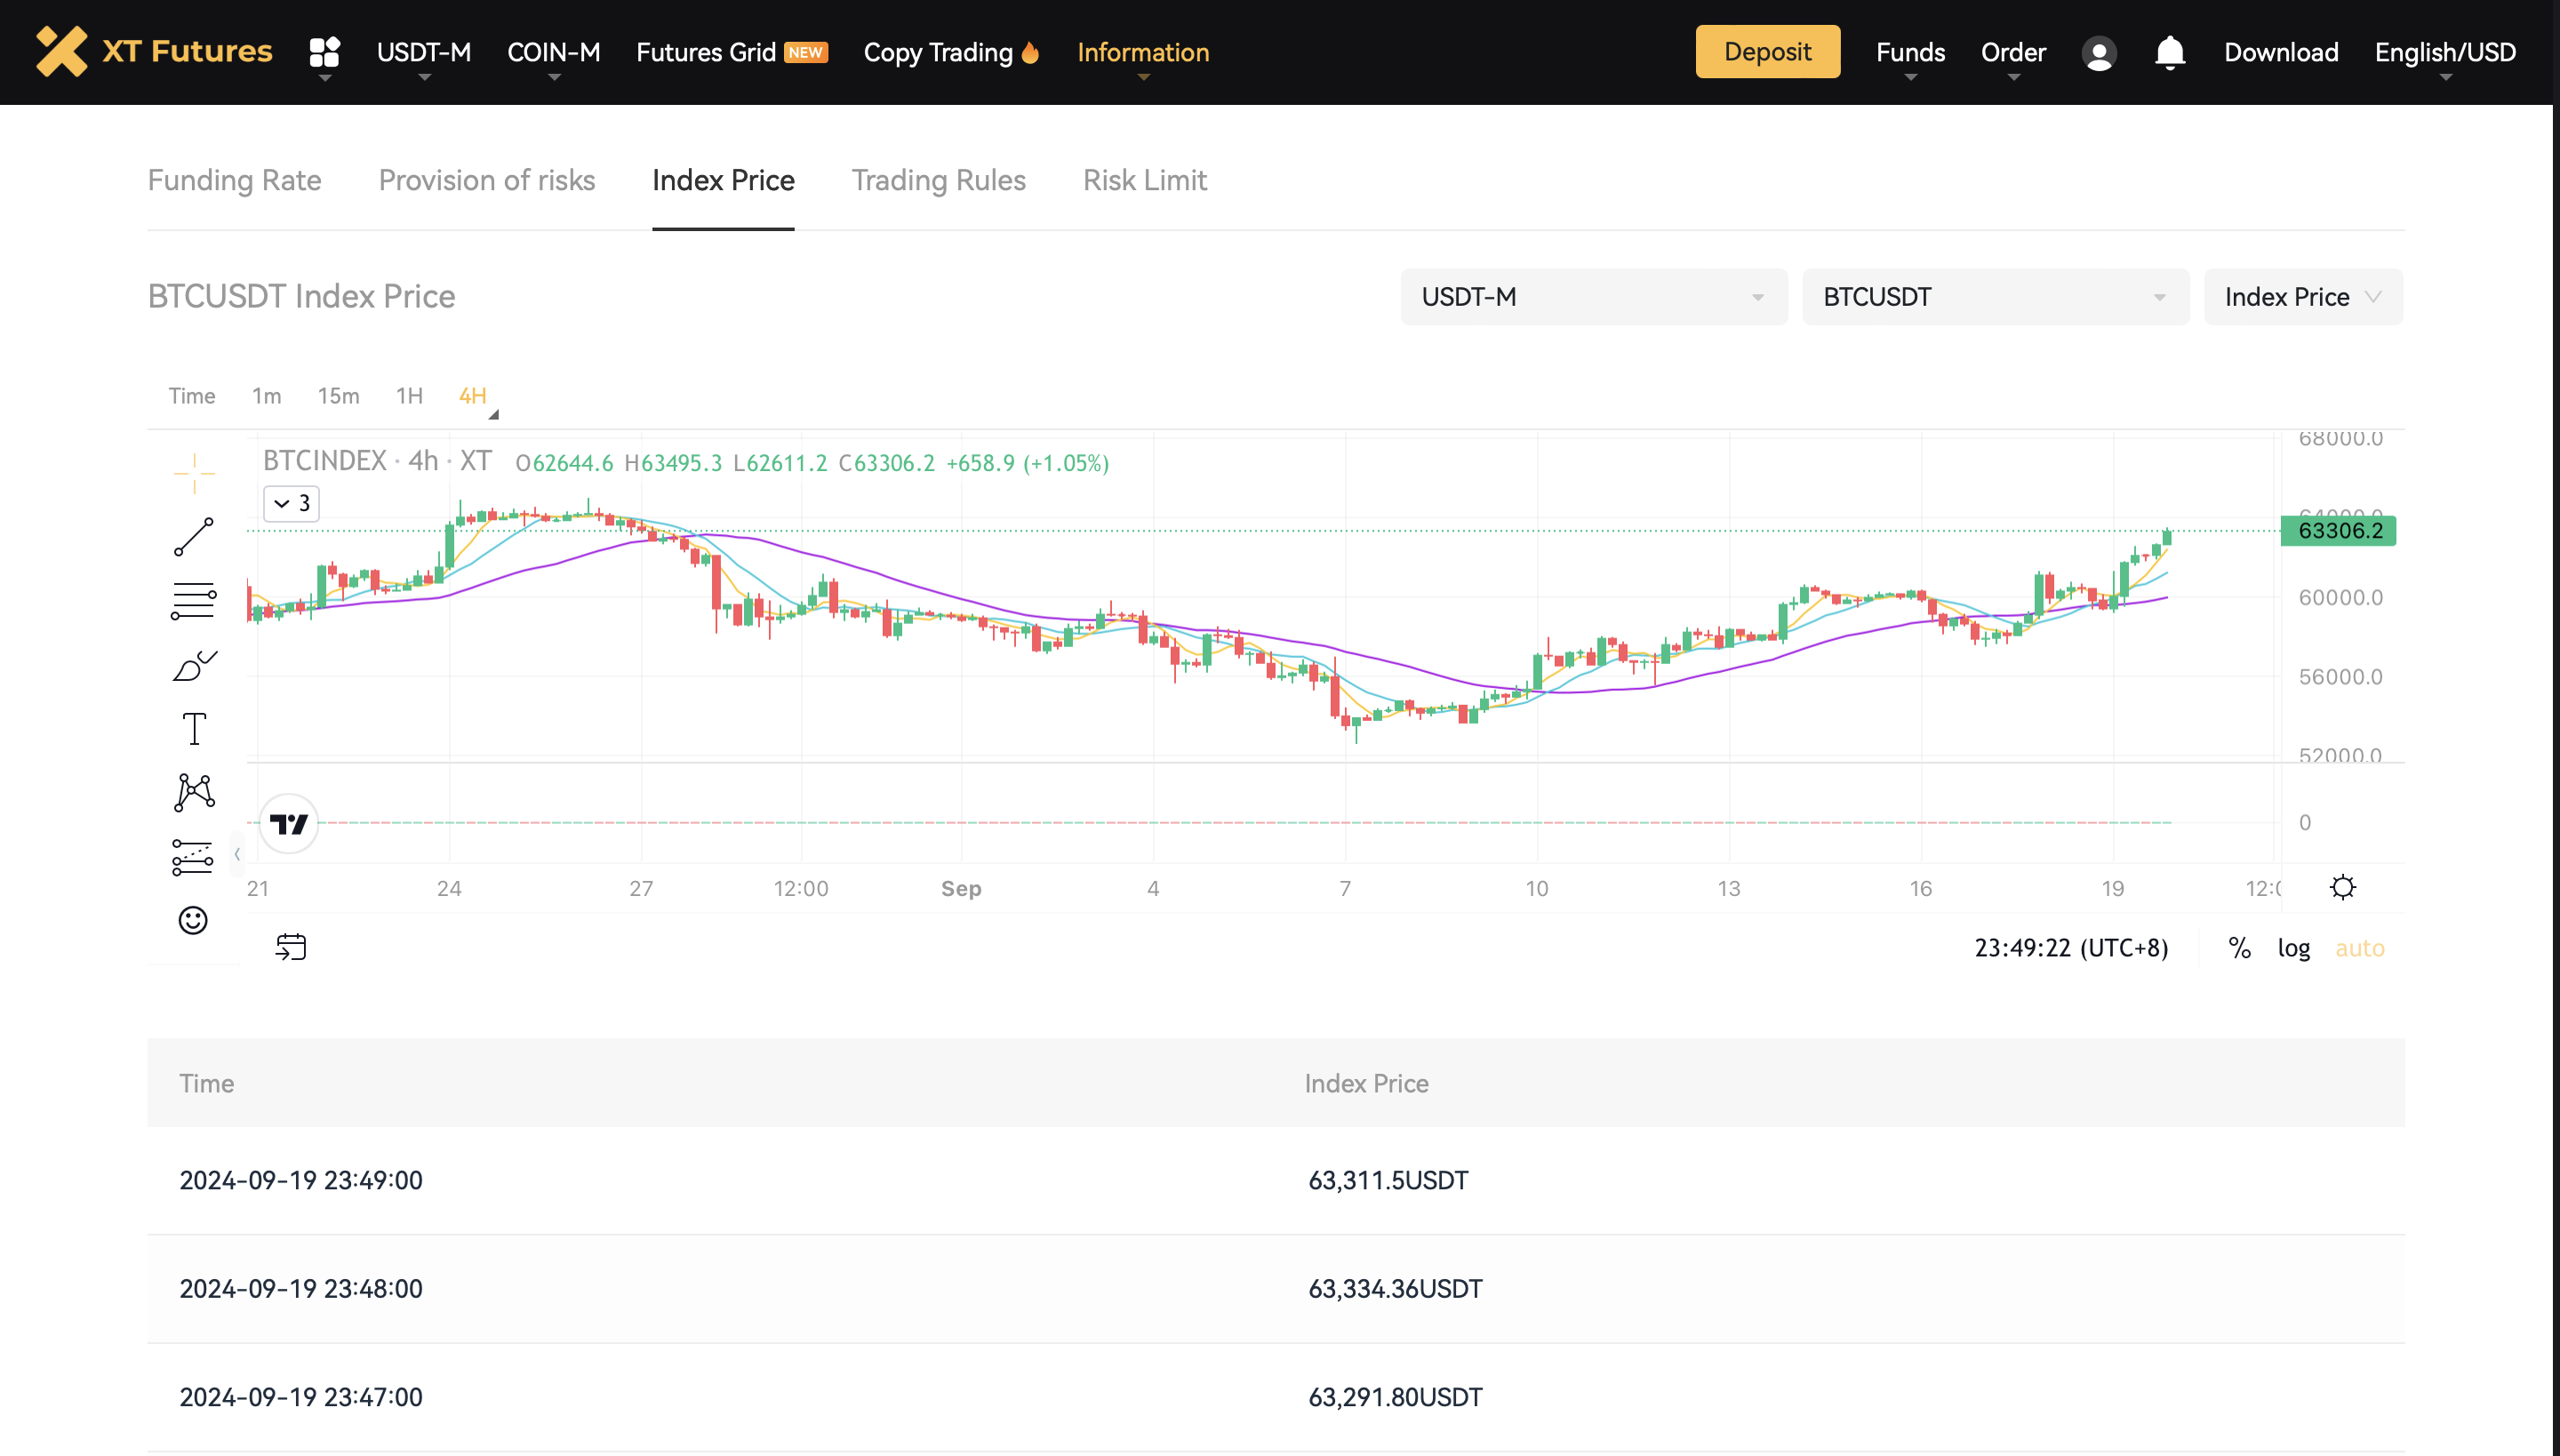
Task: Open chart settings via the gear icon
Action: pyautogui.click(x=2344, y=887)
